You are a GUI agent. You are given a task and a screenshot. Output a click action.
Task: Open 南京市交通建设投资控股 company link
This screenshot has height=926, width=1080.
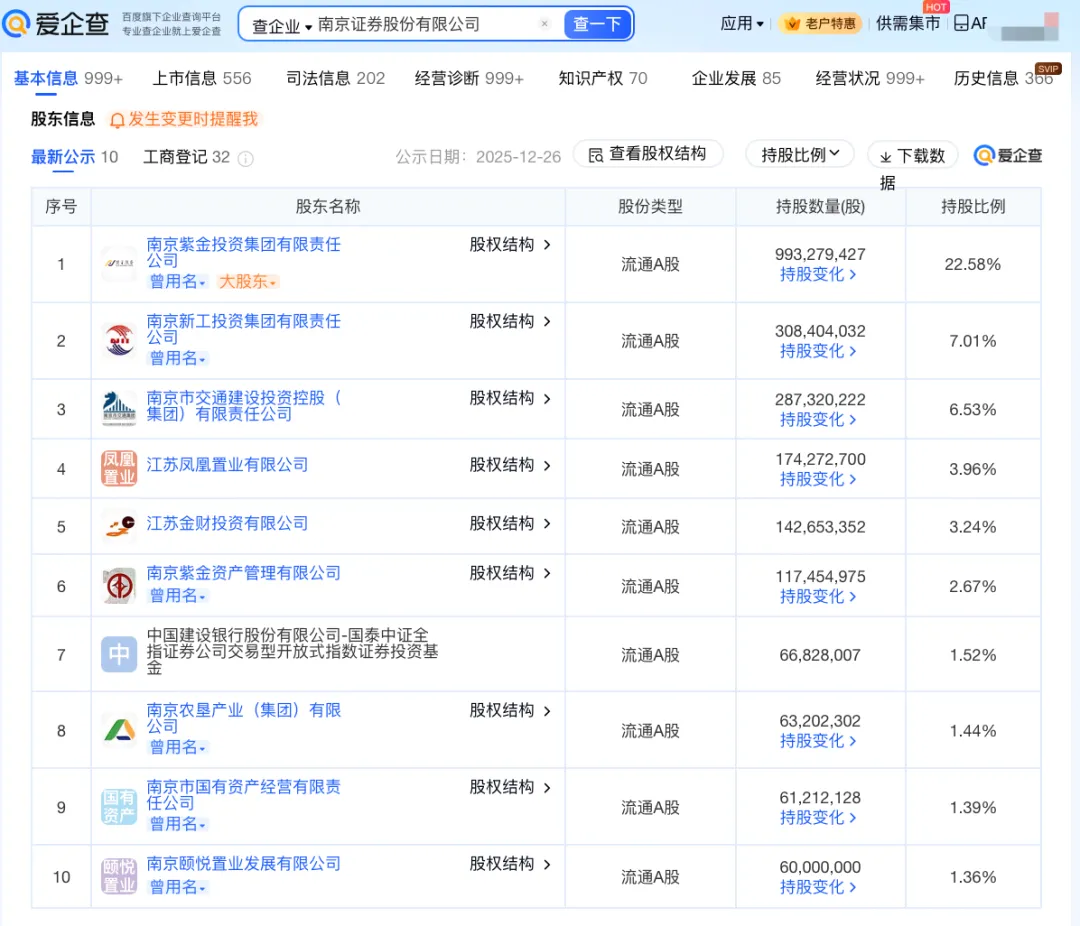243,406
